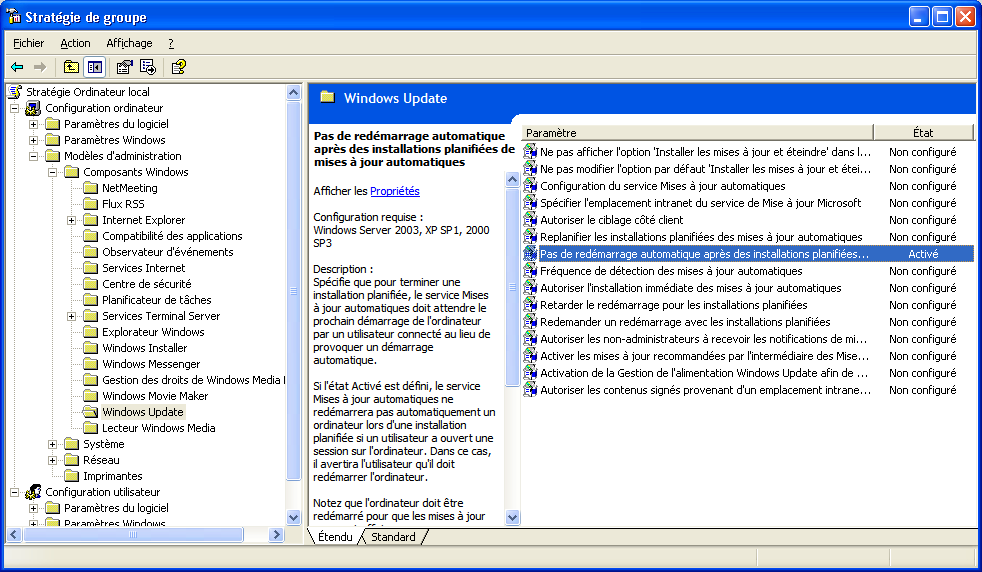Select 'Retarder le redémarrage' policy setting
Image resolution: width=982 pixels, height=572 pixels.
pos(673,305)
